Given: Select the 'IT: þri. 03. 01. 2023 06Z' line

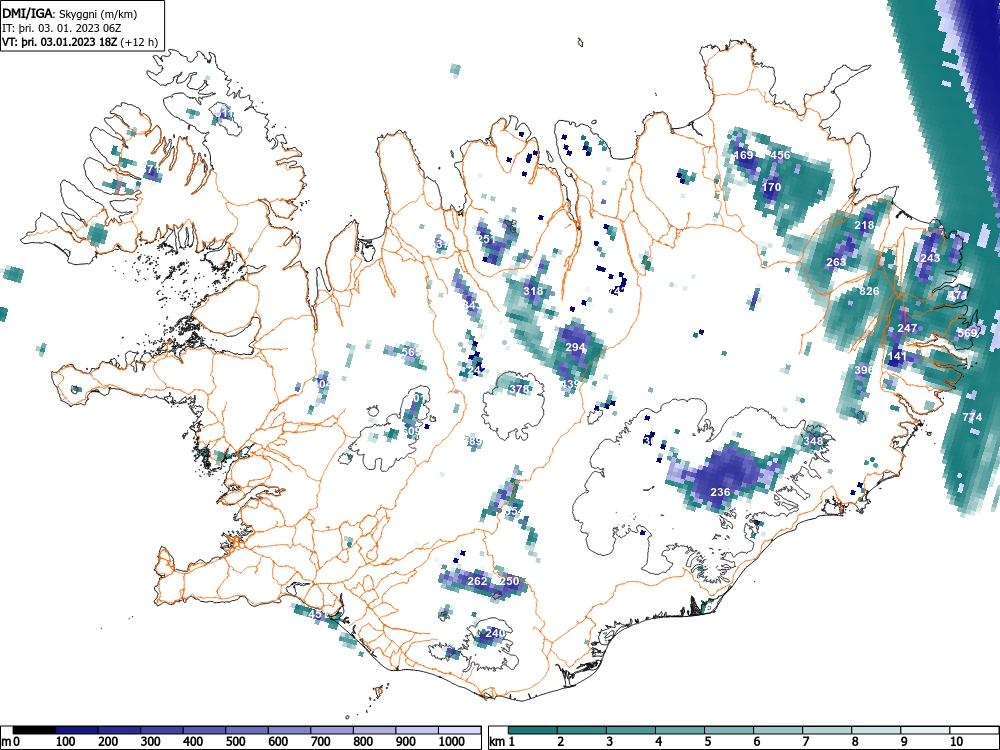Looking at the screenshot, I should [62, 28].
